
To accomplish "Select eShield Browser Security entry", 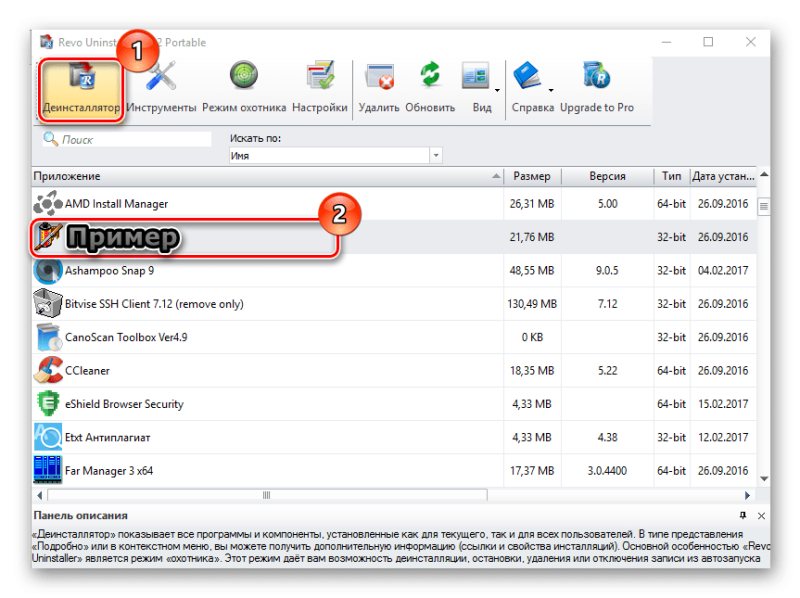I will point(124,404).
